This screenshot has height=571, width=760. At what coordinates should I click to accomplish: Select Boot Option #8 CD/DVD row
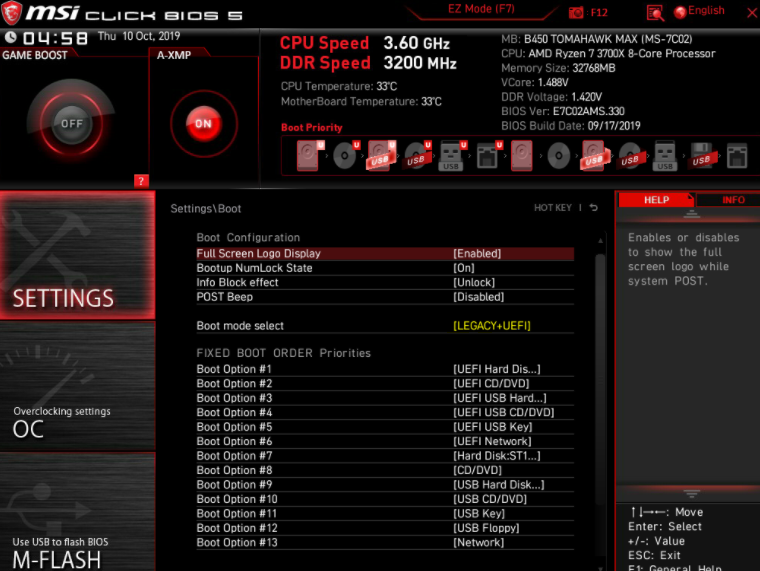[x=385, y=471]
